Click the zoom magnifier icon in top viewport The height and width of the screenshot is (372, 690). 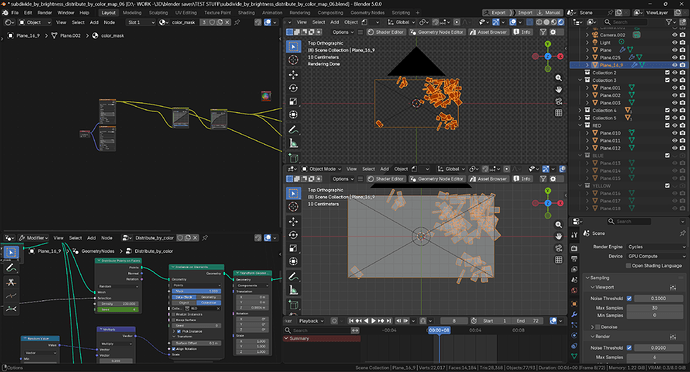click(x=558, y=78)
